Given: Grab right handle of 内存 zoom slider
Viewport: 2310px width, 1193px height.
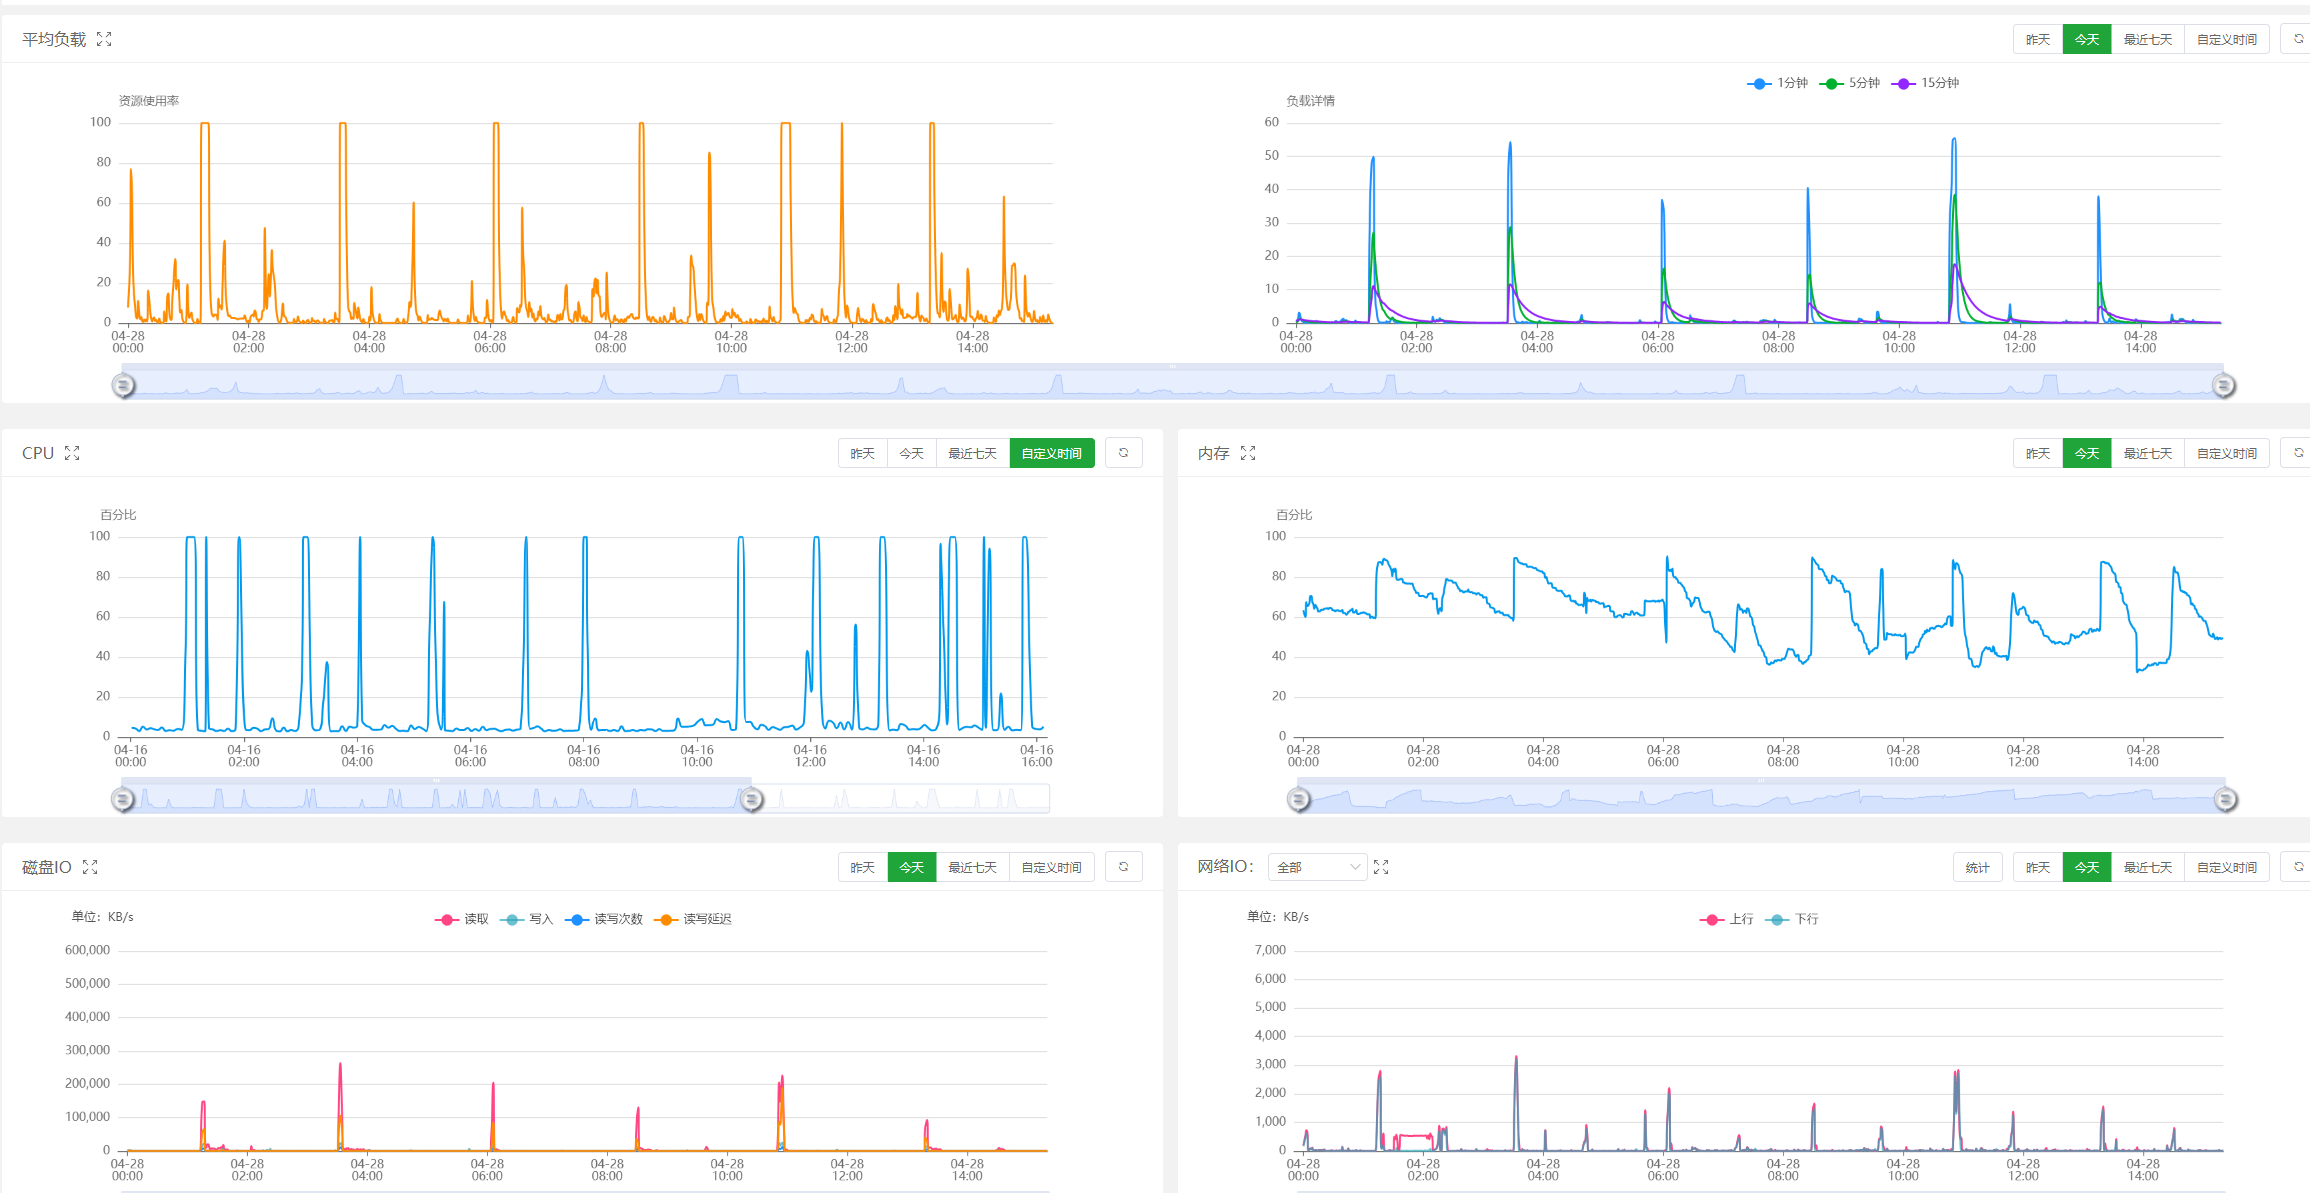Looking at the screenshot, I should 2226,799.
